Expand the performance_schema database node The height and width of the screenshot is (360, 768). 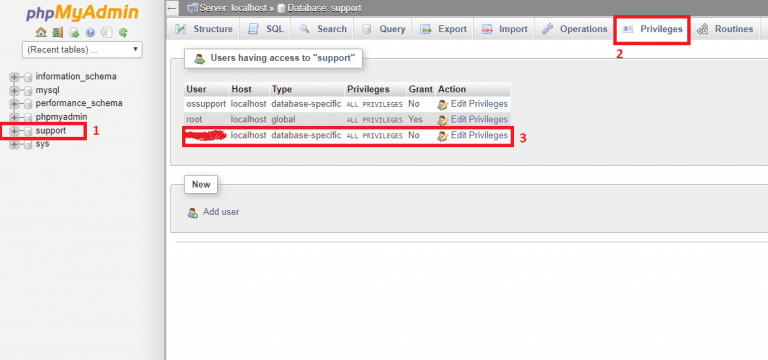point(14,104)
